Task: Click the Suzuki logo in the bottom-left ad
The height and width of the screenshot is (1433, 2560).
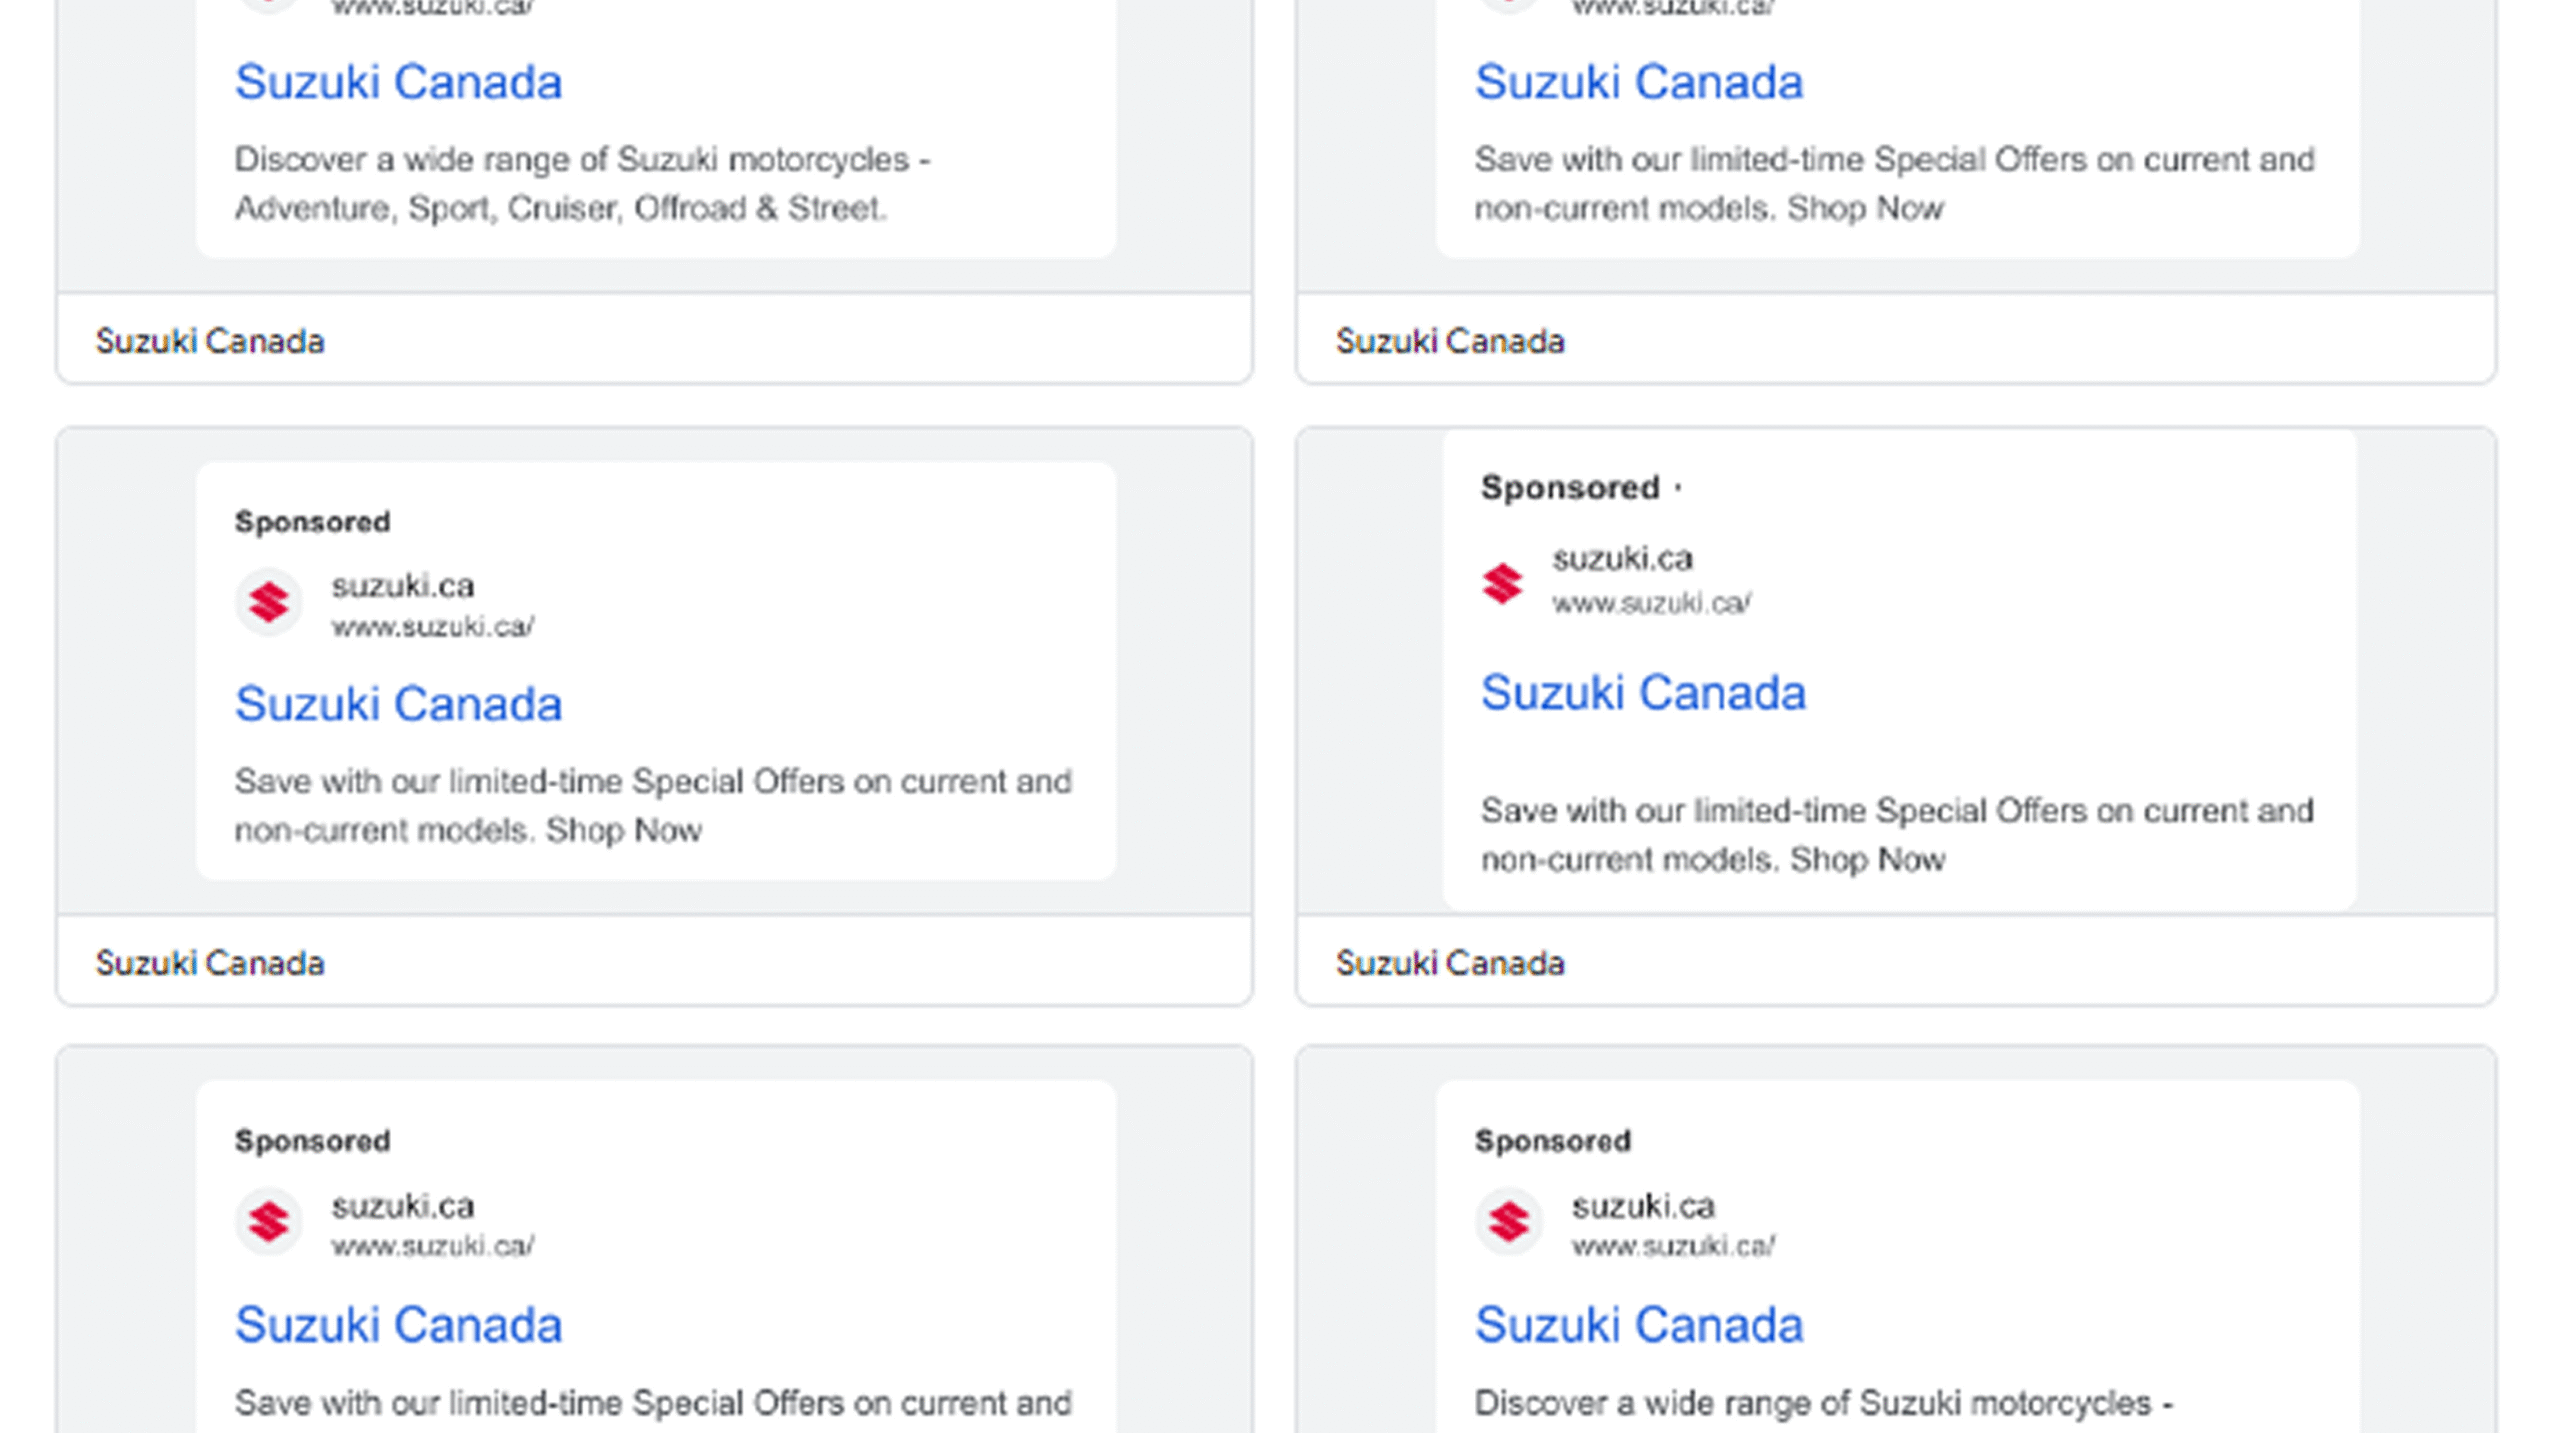Action: tap(268, 1222)
